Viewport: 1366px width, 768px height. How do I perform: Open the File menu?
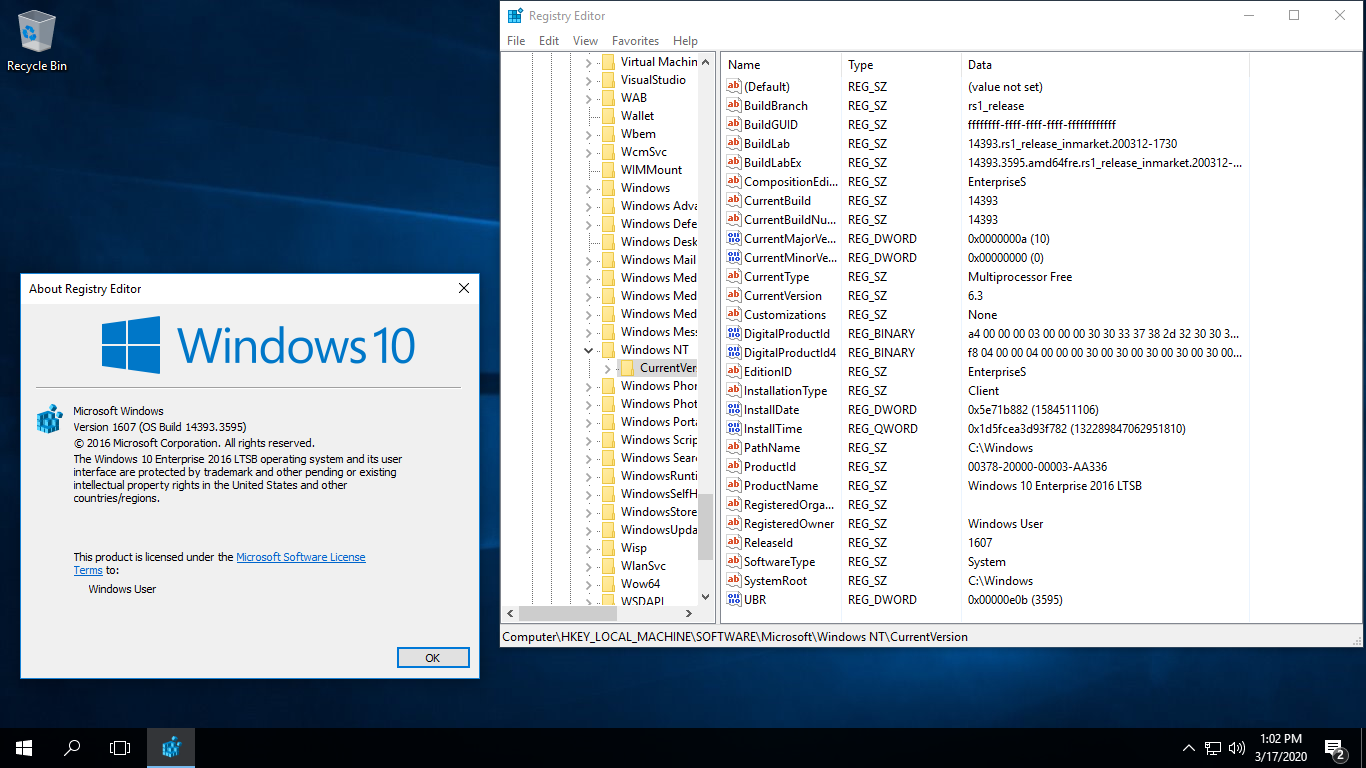click(516, 41)
